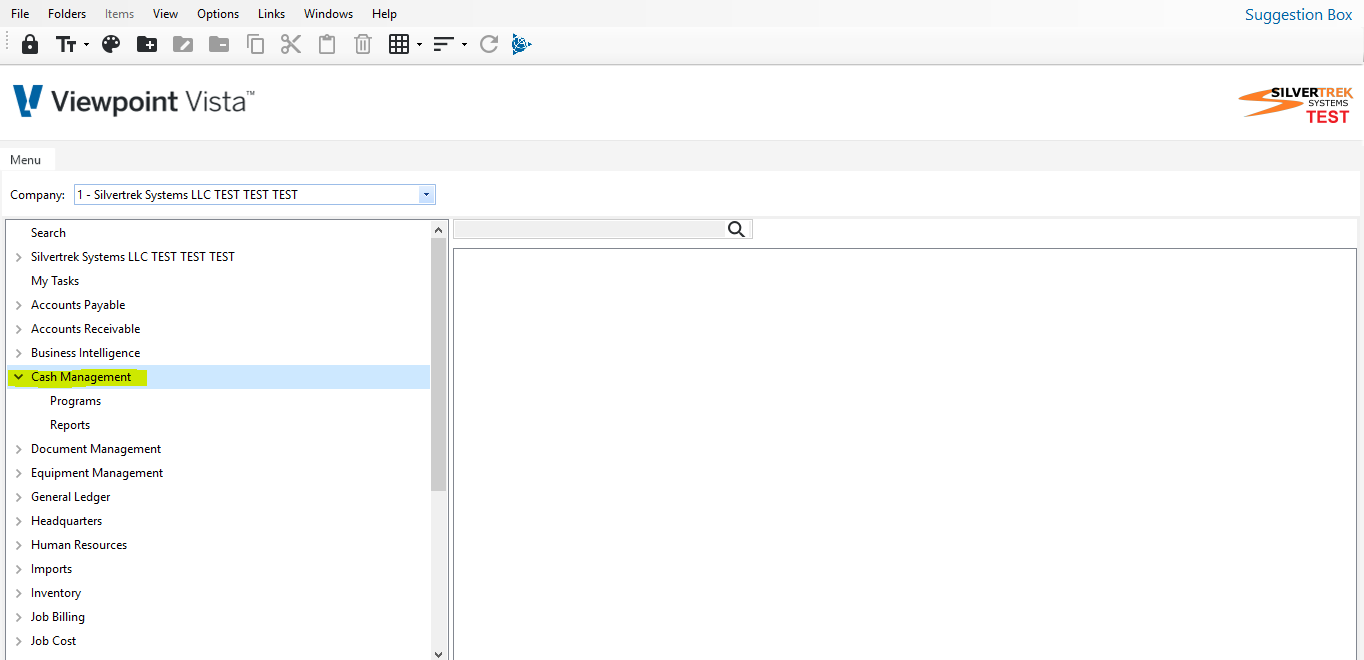Image resolution: width=1364 pixels, height=660 pixels.
Task: Open the Folders menu
Action: coord(67,14)
